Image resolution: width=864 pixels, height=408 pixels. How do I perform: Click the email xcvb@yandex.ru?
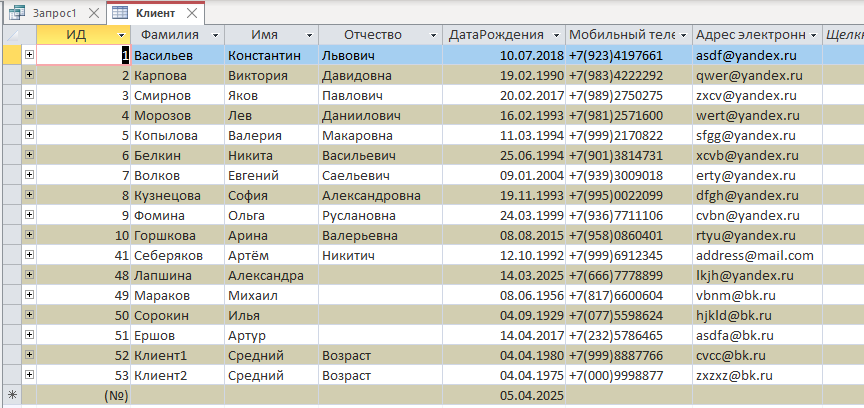pyautogui.click(x=757, y=155)
